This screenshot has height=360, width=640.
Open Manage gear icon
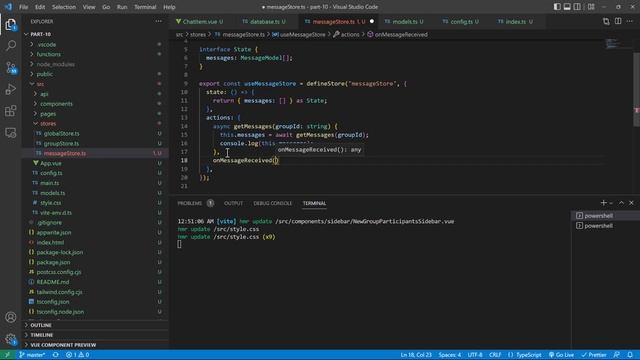tap(11, 339)
